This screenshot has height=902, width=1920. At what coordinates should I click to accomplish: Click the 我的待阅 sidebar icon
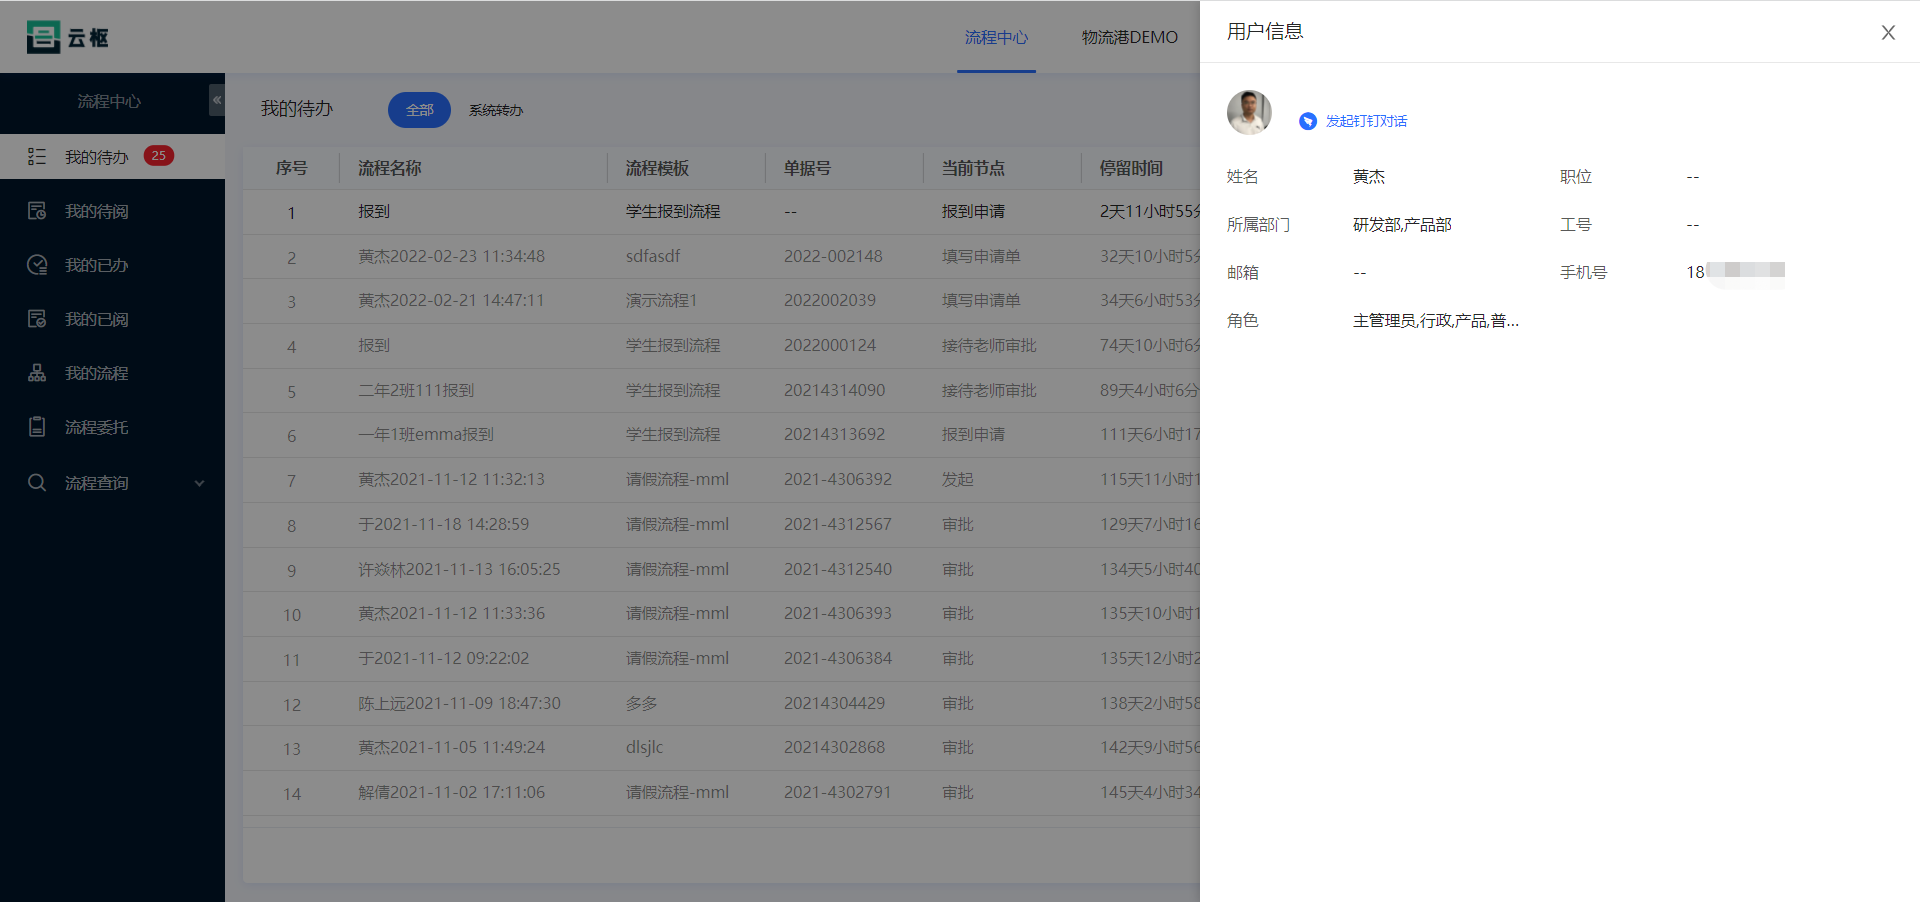point(37,211)
